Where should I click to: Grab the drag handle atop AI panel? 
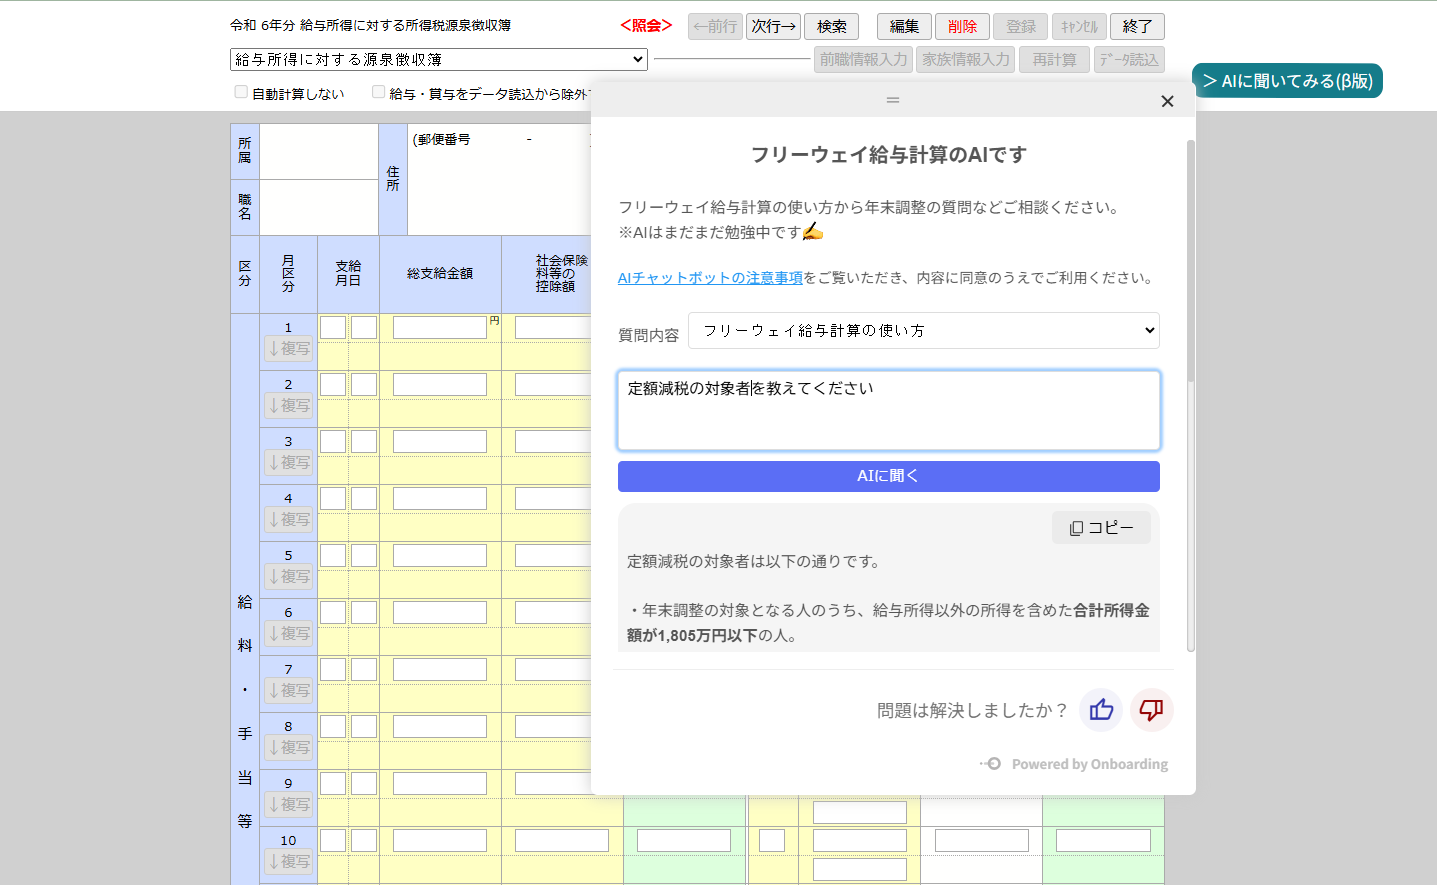[893, 100]
